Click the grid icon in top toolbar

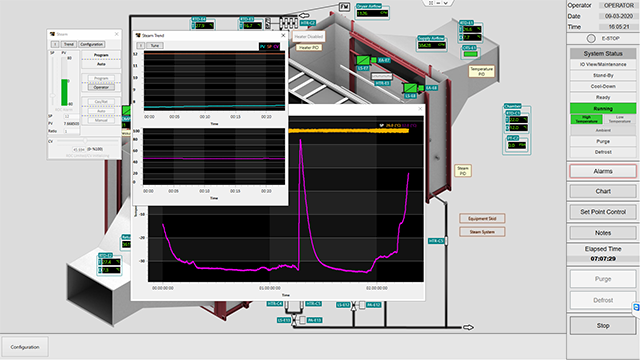pos(431,2)
